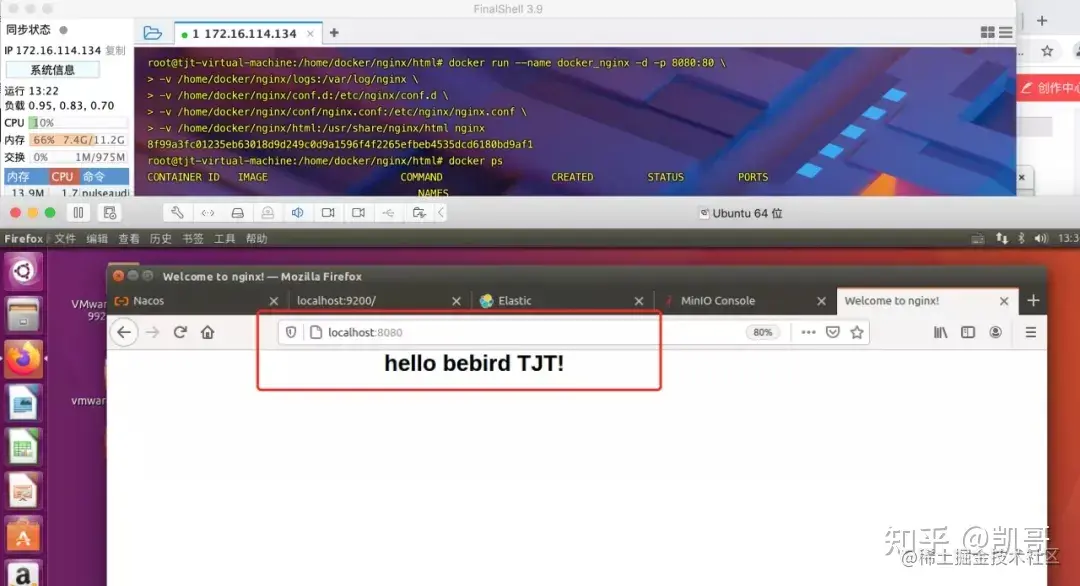
Task: Open the 帮助 menu
Action: (256, 238)
